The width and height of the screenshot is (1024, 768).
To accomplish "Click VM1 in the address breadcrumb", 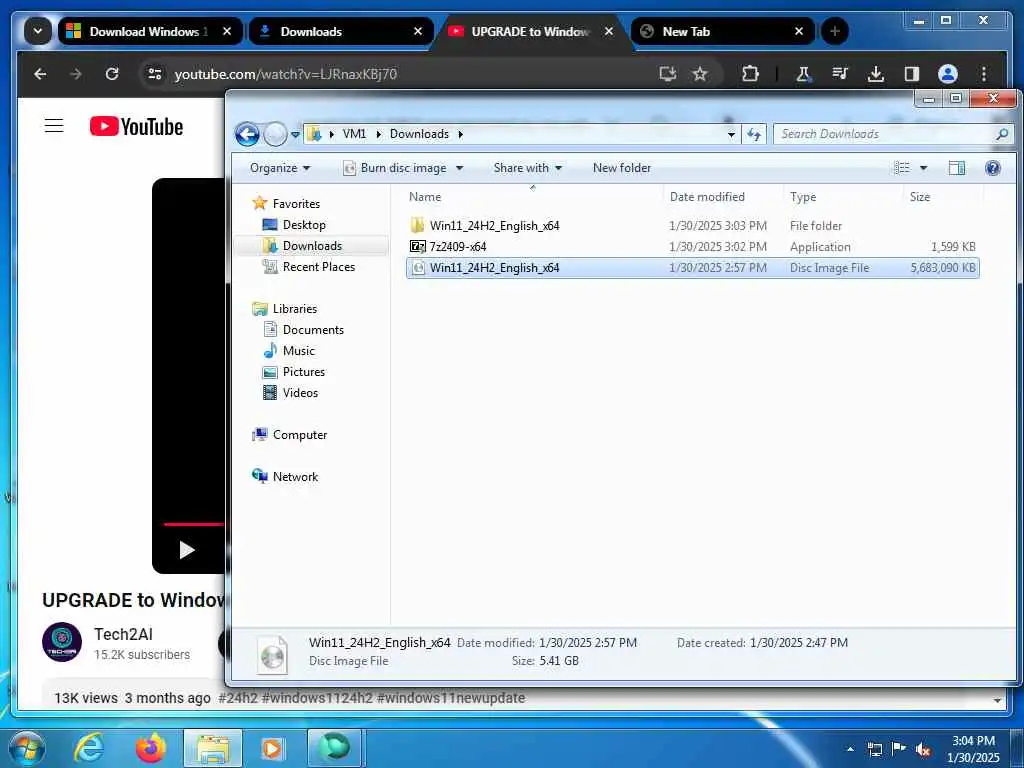I will 354,134.
